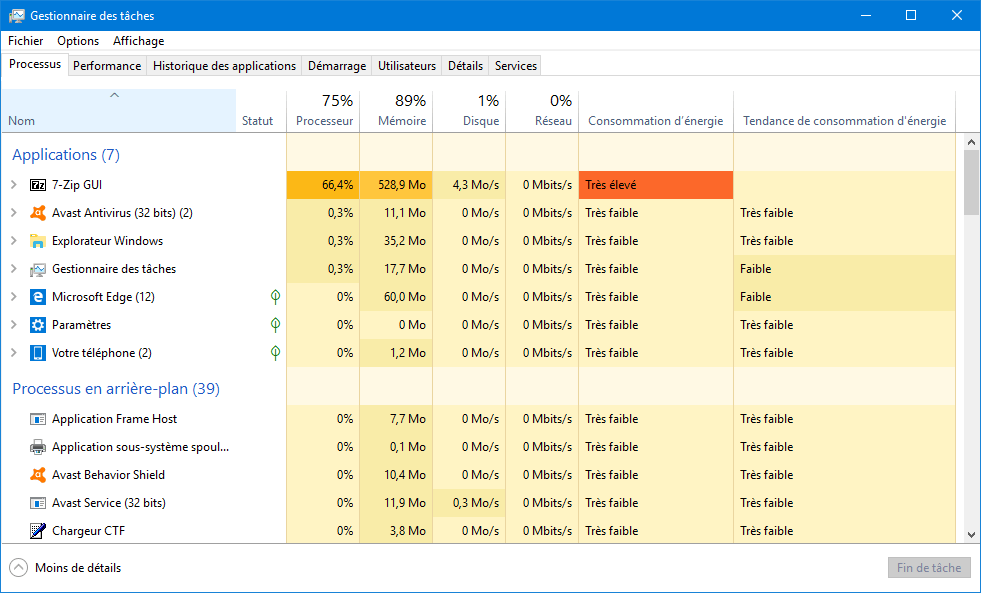Click the green leaf status of Paramètres
The image size is (981, 593).
pyautogui.click(x=275, y=325)
